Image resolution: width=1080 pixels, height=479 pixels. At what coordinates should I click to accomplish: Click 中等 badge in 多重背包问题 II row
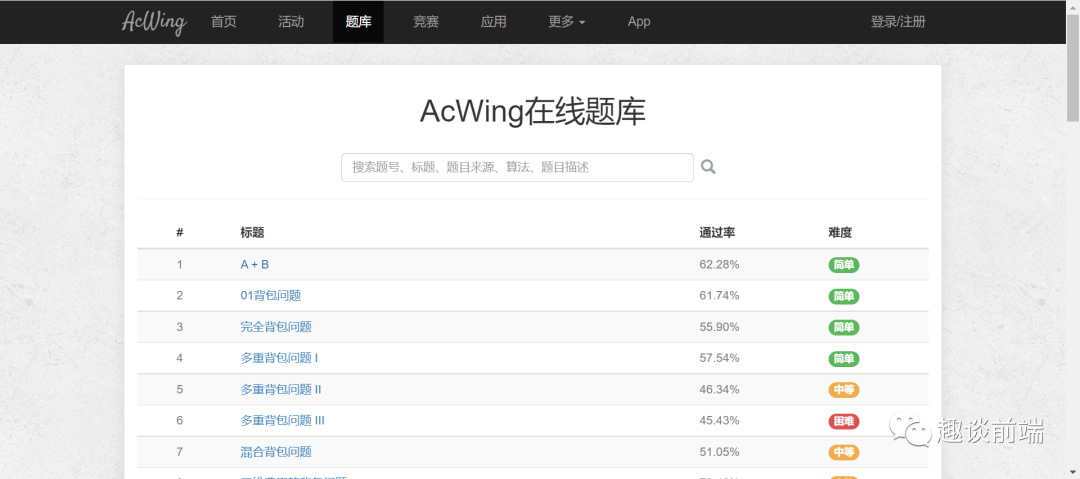click(x=844, y=390)
